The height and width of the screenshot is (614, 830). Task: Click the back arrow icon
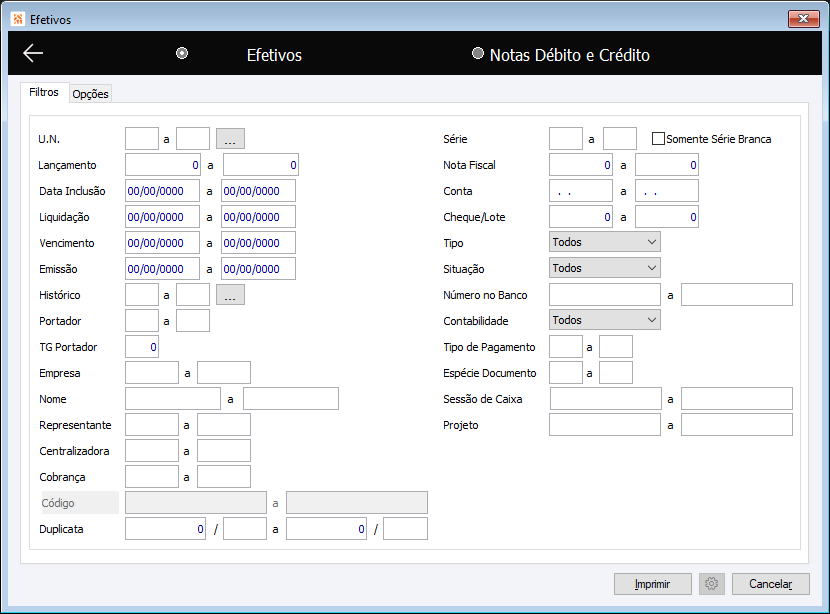click(33, 53)
